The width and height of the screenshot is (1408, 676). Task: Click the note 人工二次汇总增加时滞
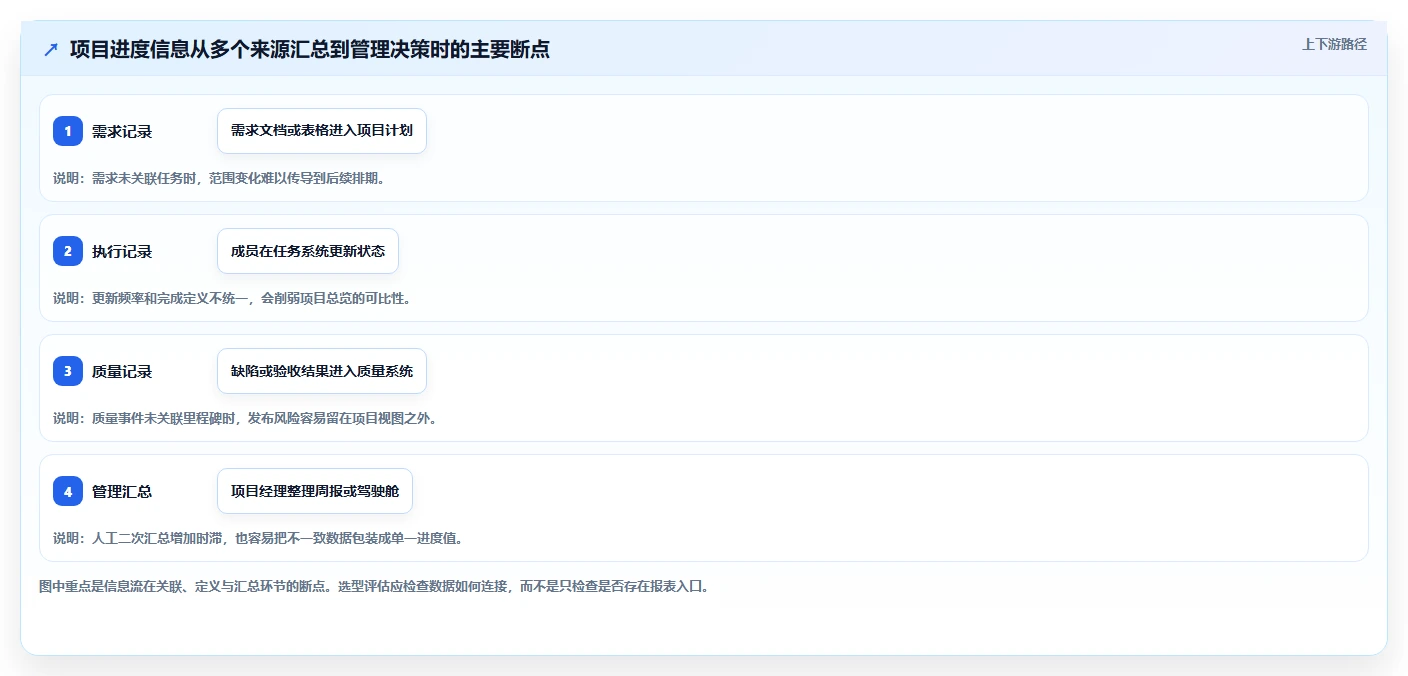(x=156, y=538)
